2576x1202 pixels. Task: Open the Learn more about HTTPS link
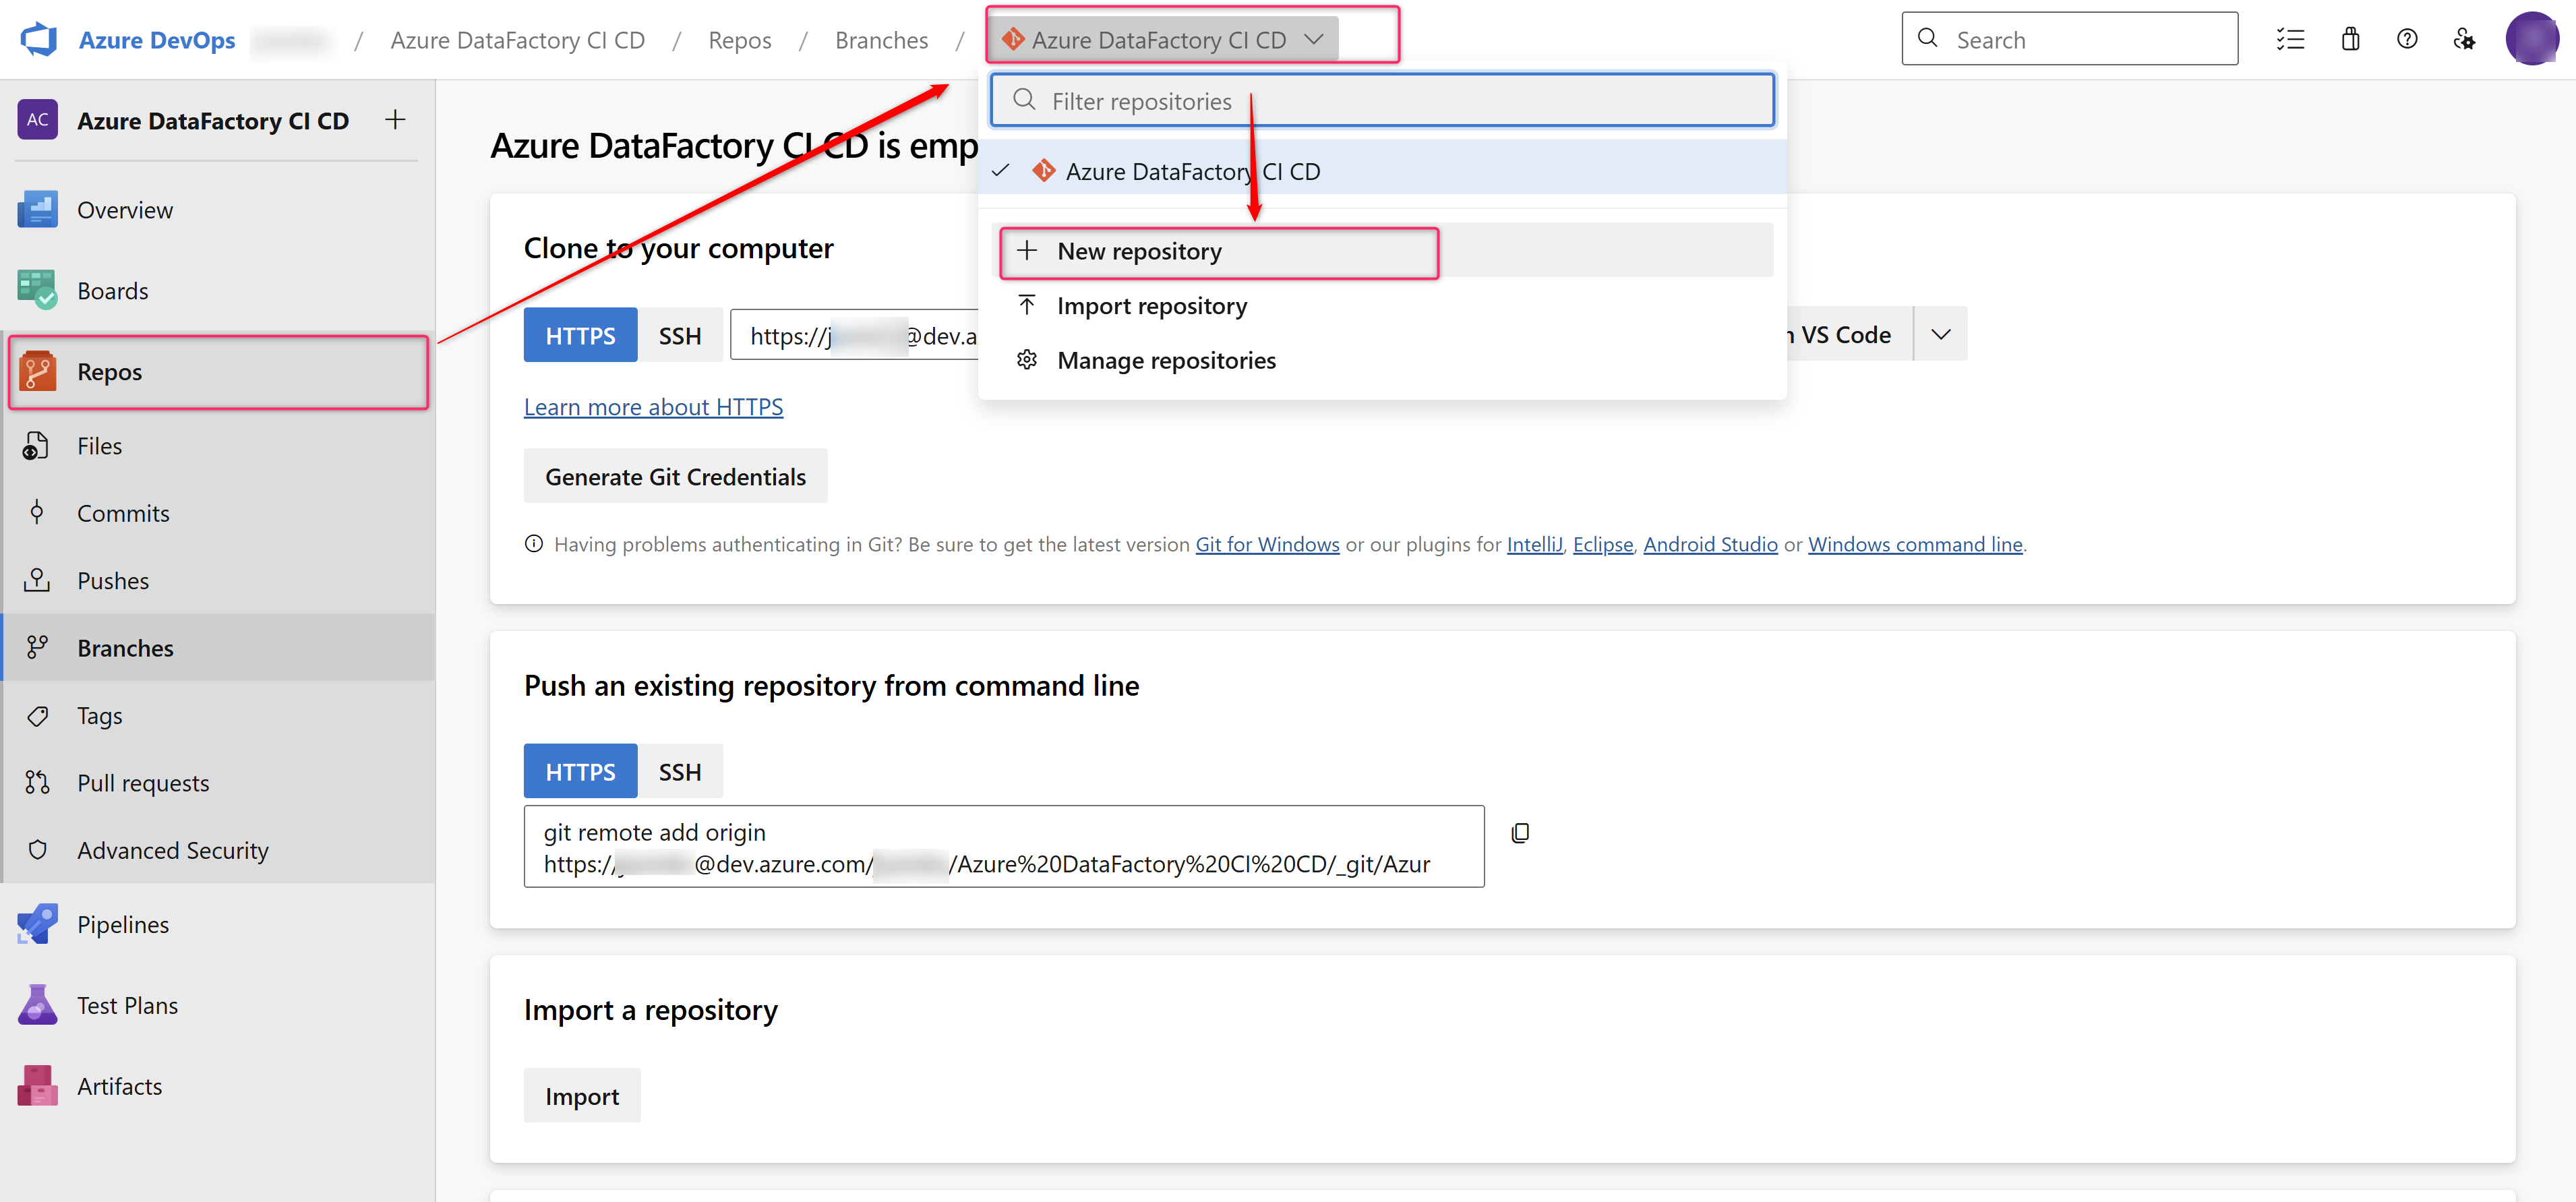pyautogui.click(x=653, y=407)
